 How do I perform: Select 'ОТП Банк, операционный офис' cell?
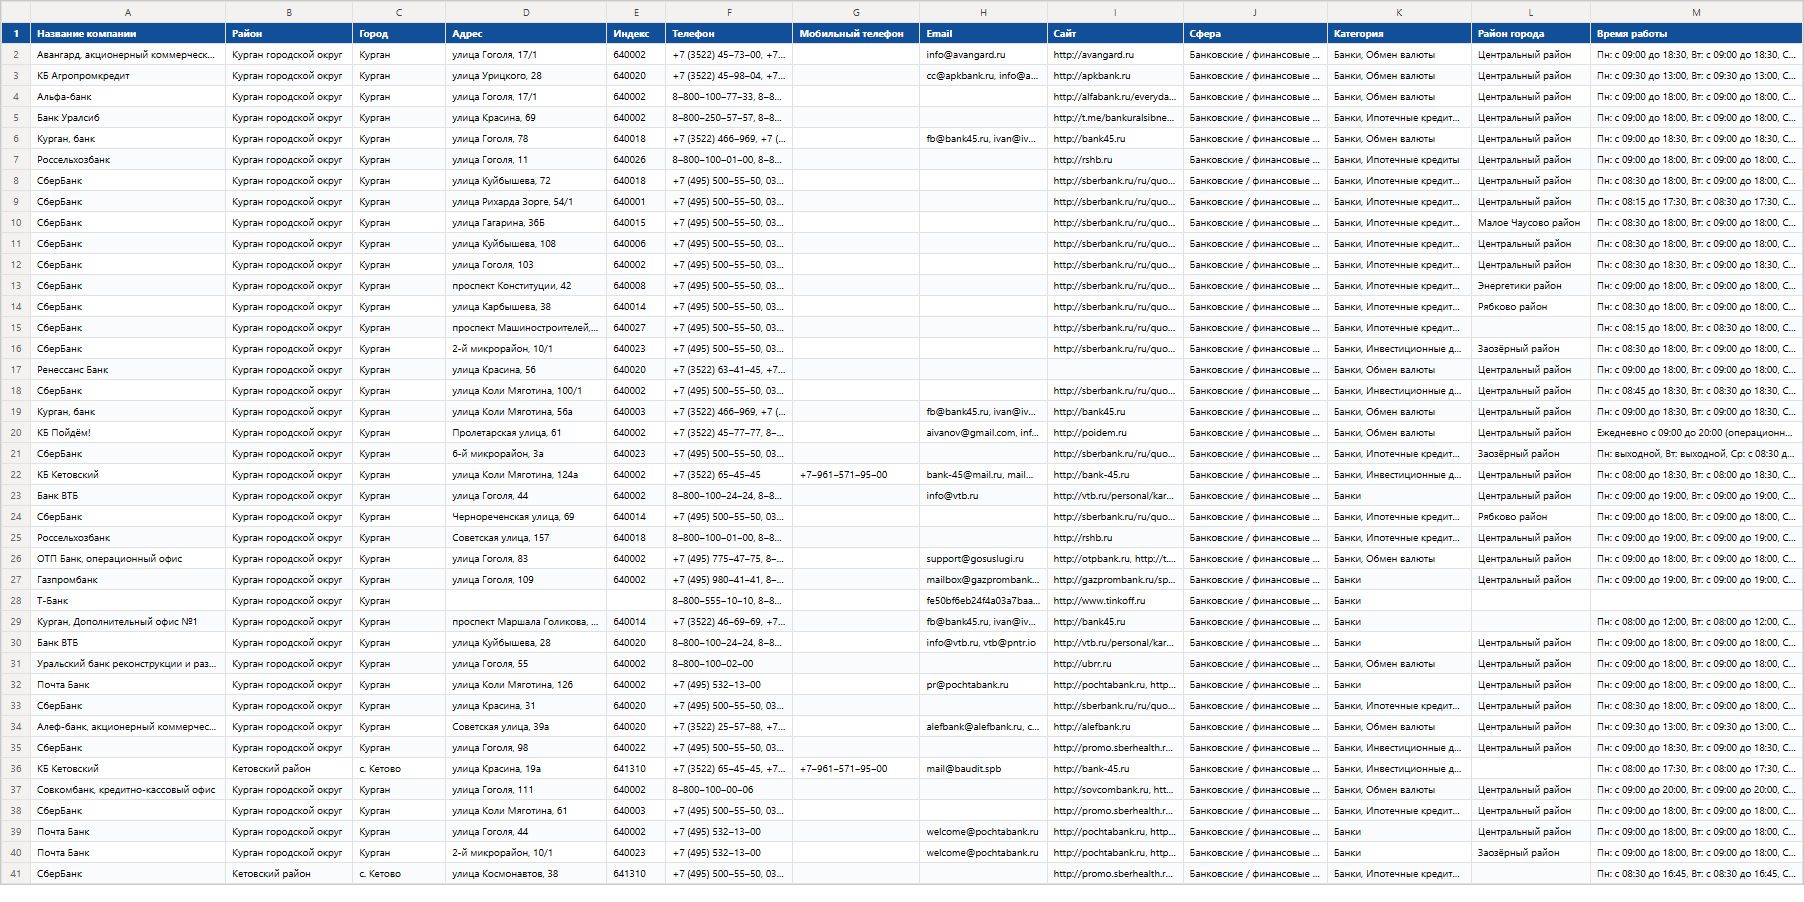click(128, 558)
